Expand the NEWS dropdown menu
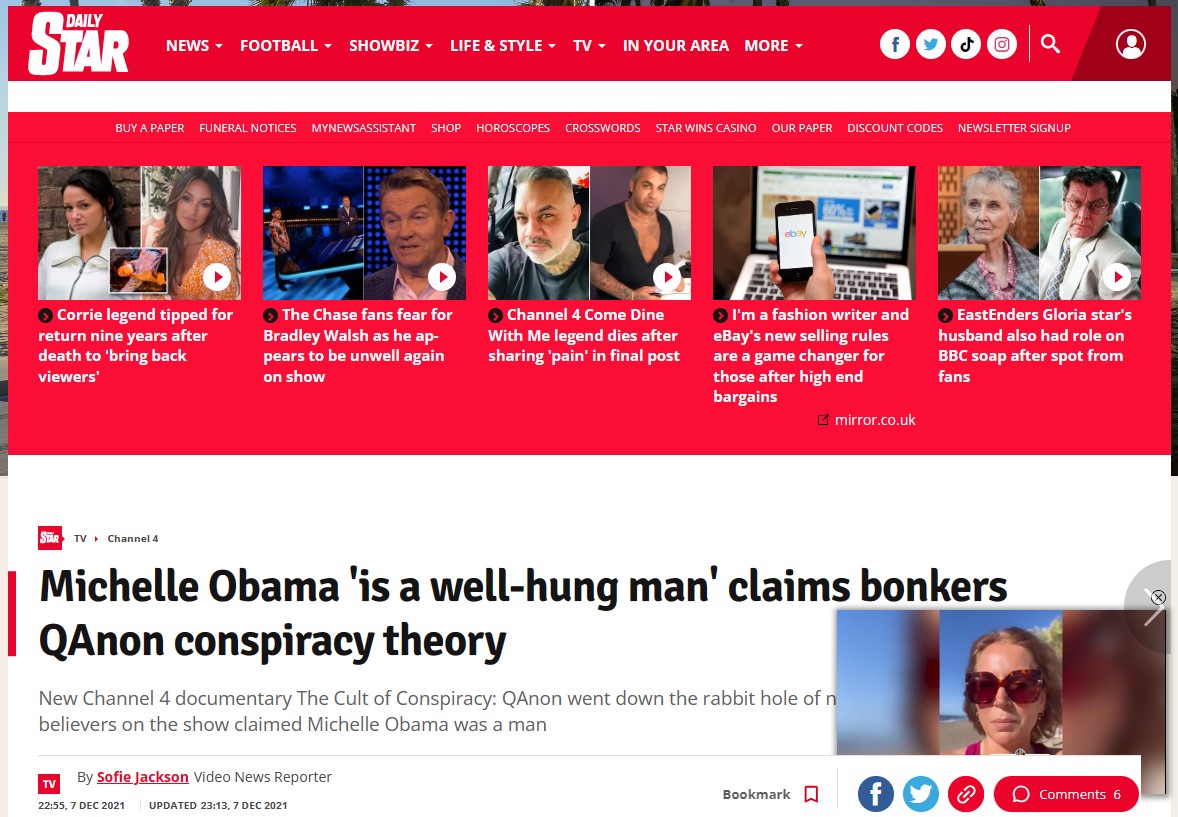1178x817 pixels. tap(194, 46)
